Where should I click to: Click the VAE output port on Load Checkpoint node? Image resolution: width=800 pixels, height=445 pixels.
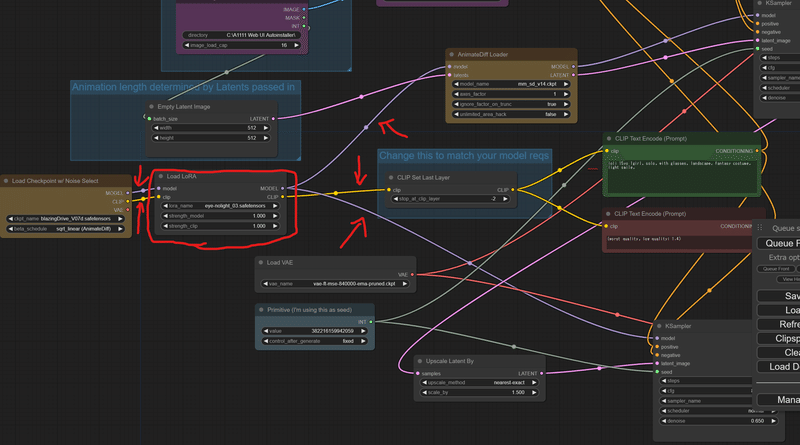coord(128,210)
